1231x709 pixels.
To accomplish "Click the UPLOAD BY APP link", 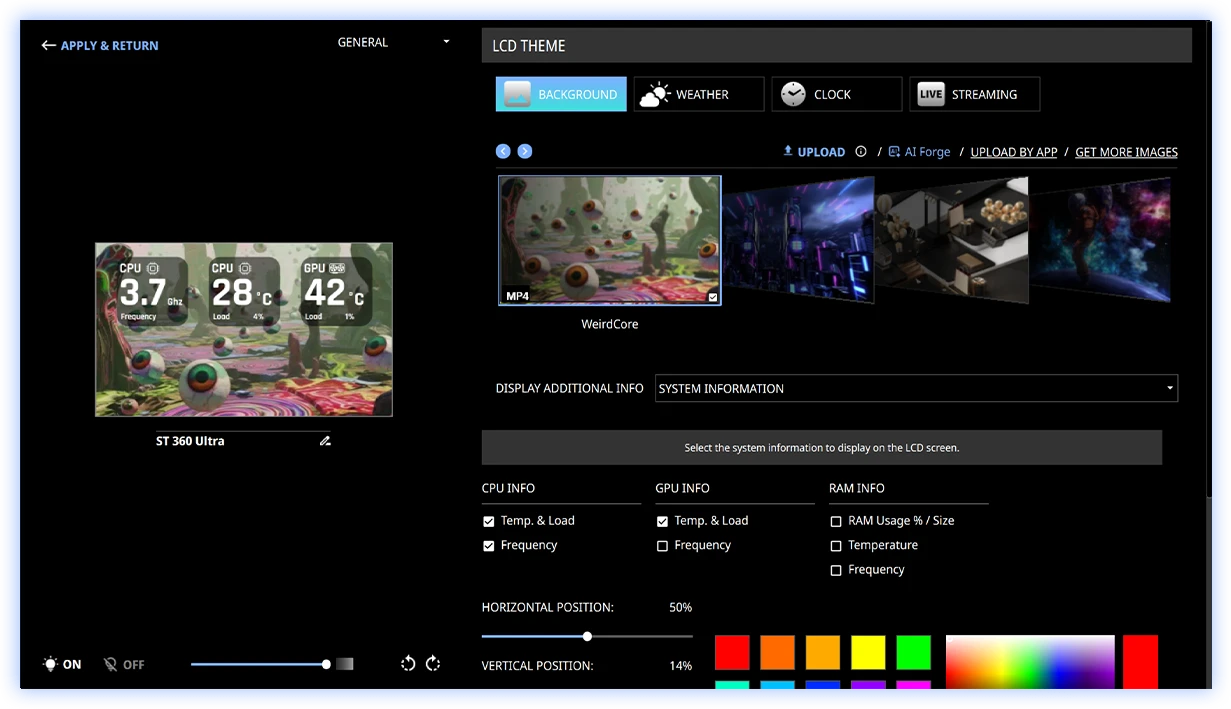I will tap(1013, 152).
